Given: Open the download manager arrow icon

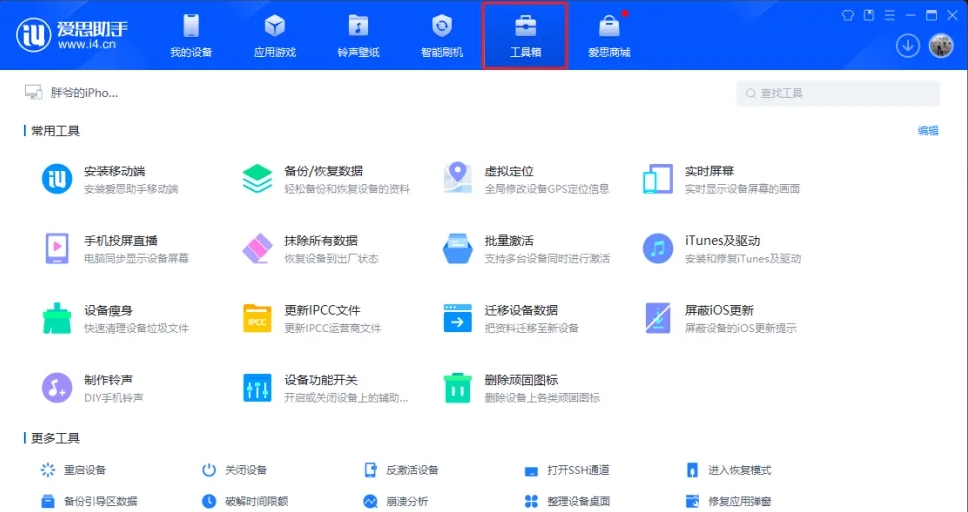Looking at the screenshot, I should tap(908, 46).
